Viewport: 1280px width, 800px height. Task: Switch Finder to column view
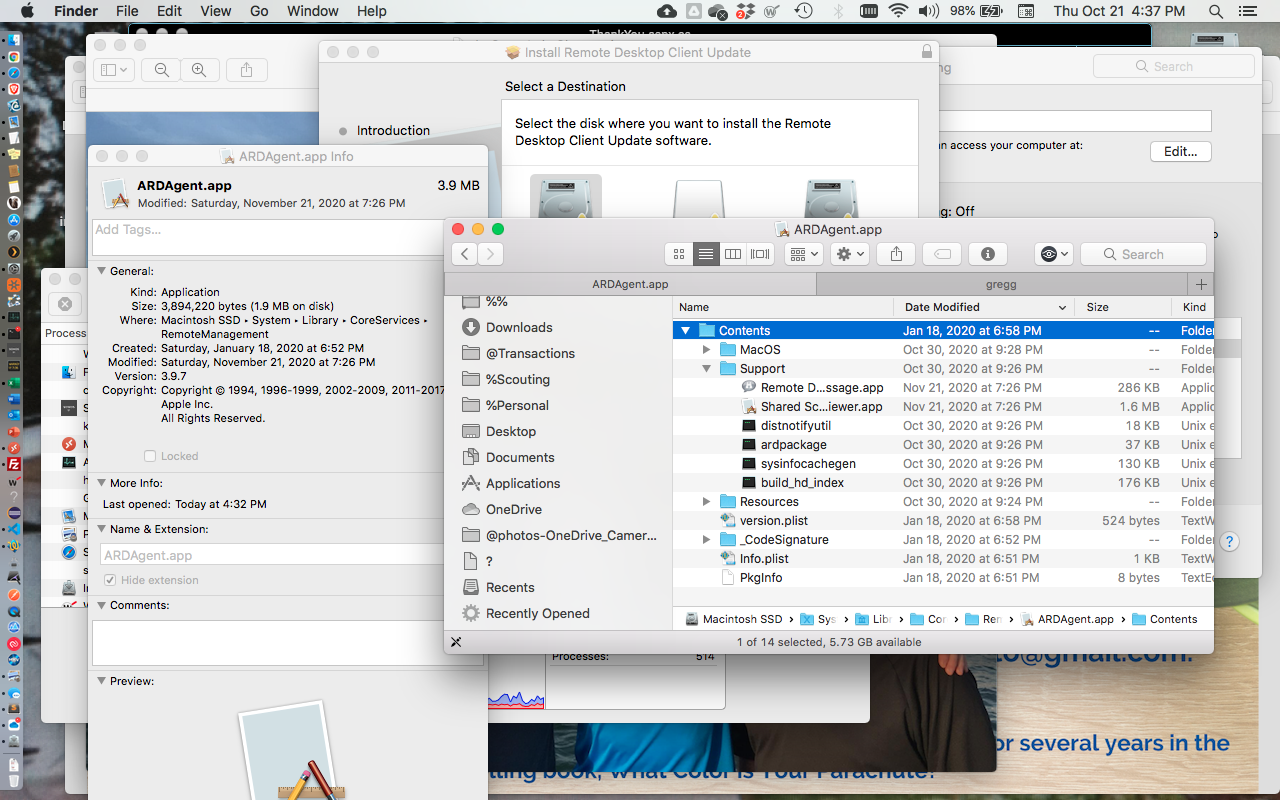[x=733, y=254]
